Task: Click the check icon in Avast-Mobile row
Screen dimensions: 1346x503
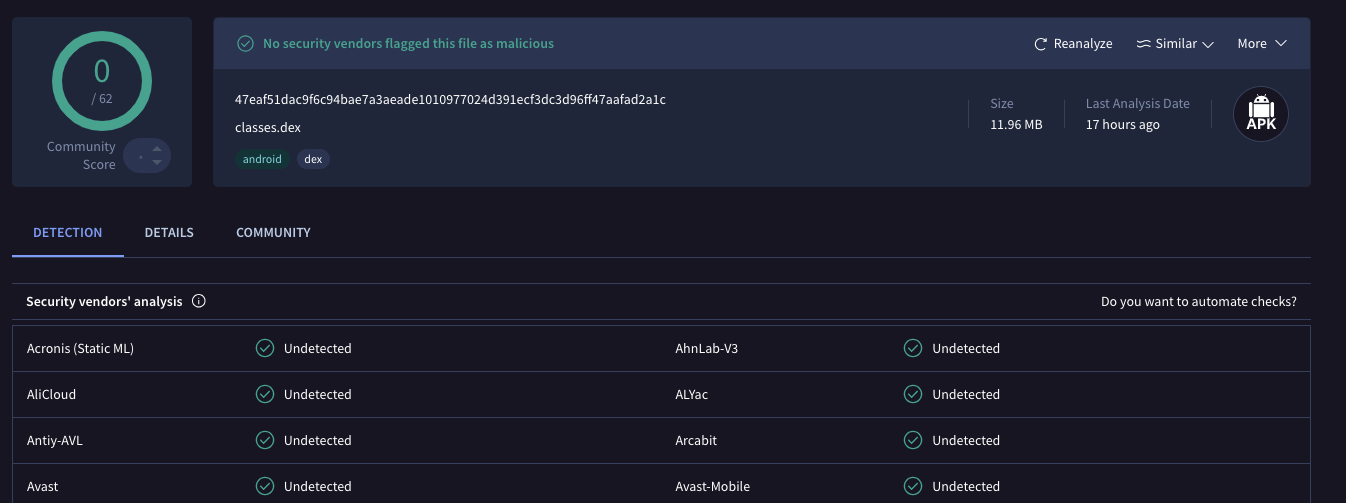Action: [913, 486]
